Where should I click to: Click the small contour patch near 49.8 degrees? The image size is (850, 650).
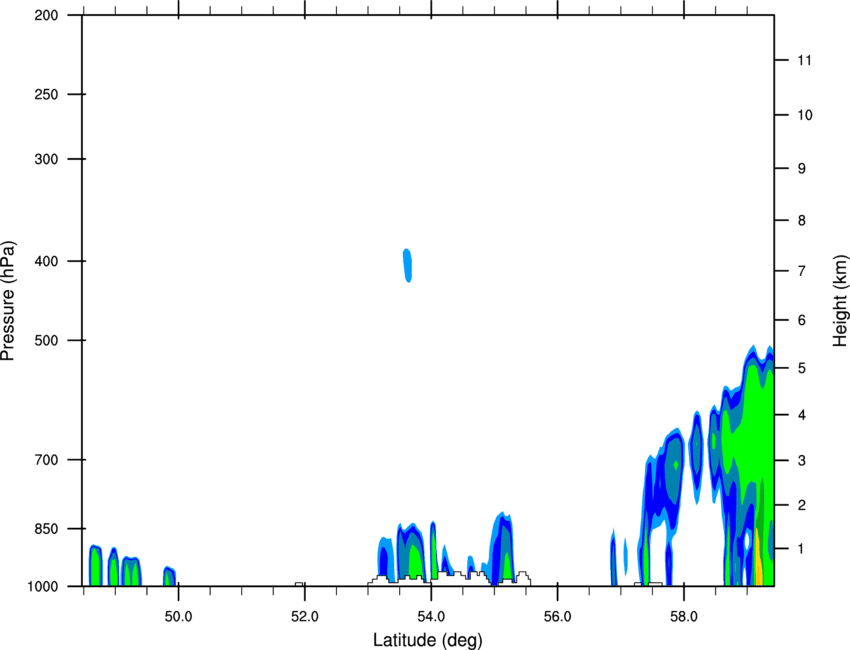click(169, 576)
